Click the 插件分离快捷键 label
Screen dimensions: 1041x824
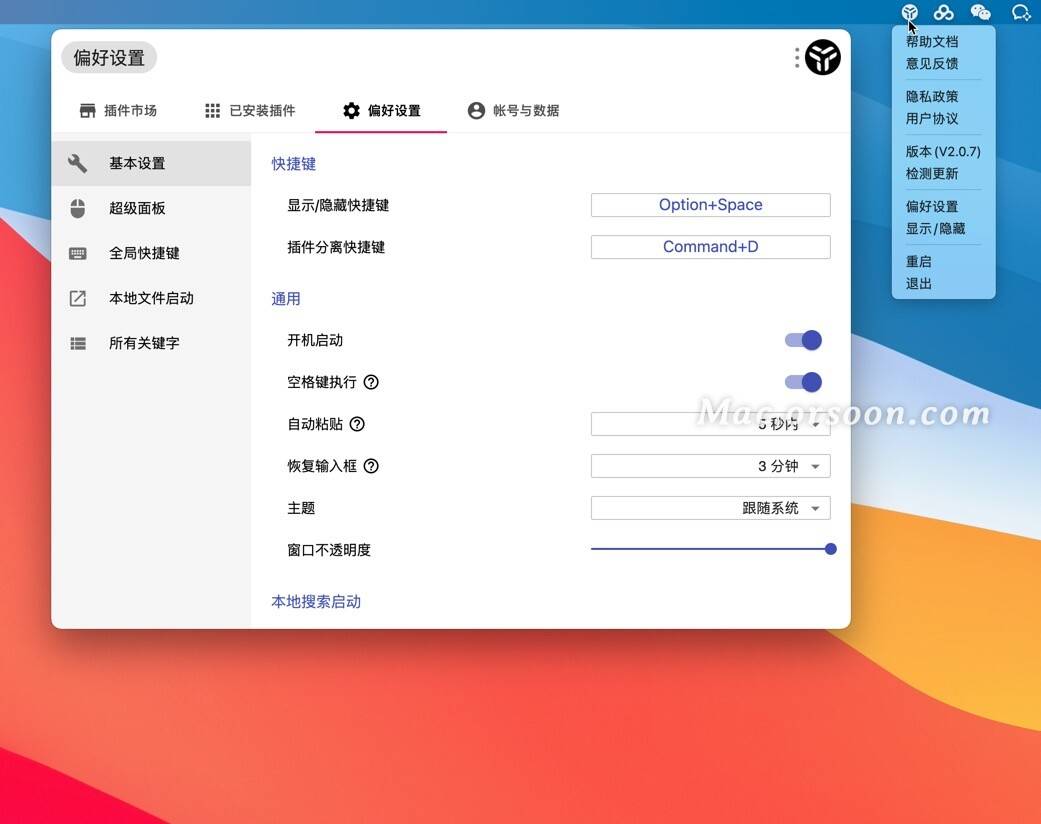[x=336, y=247]
